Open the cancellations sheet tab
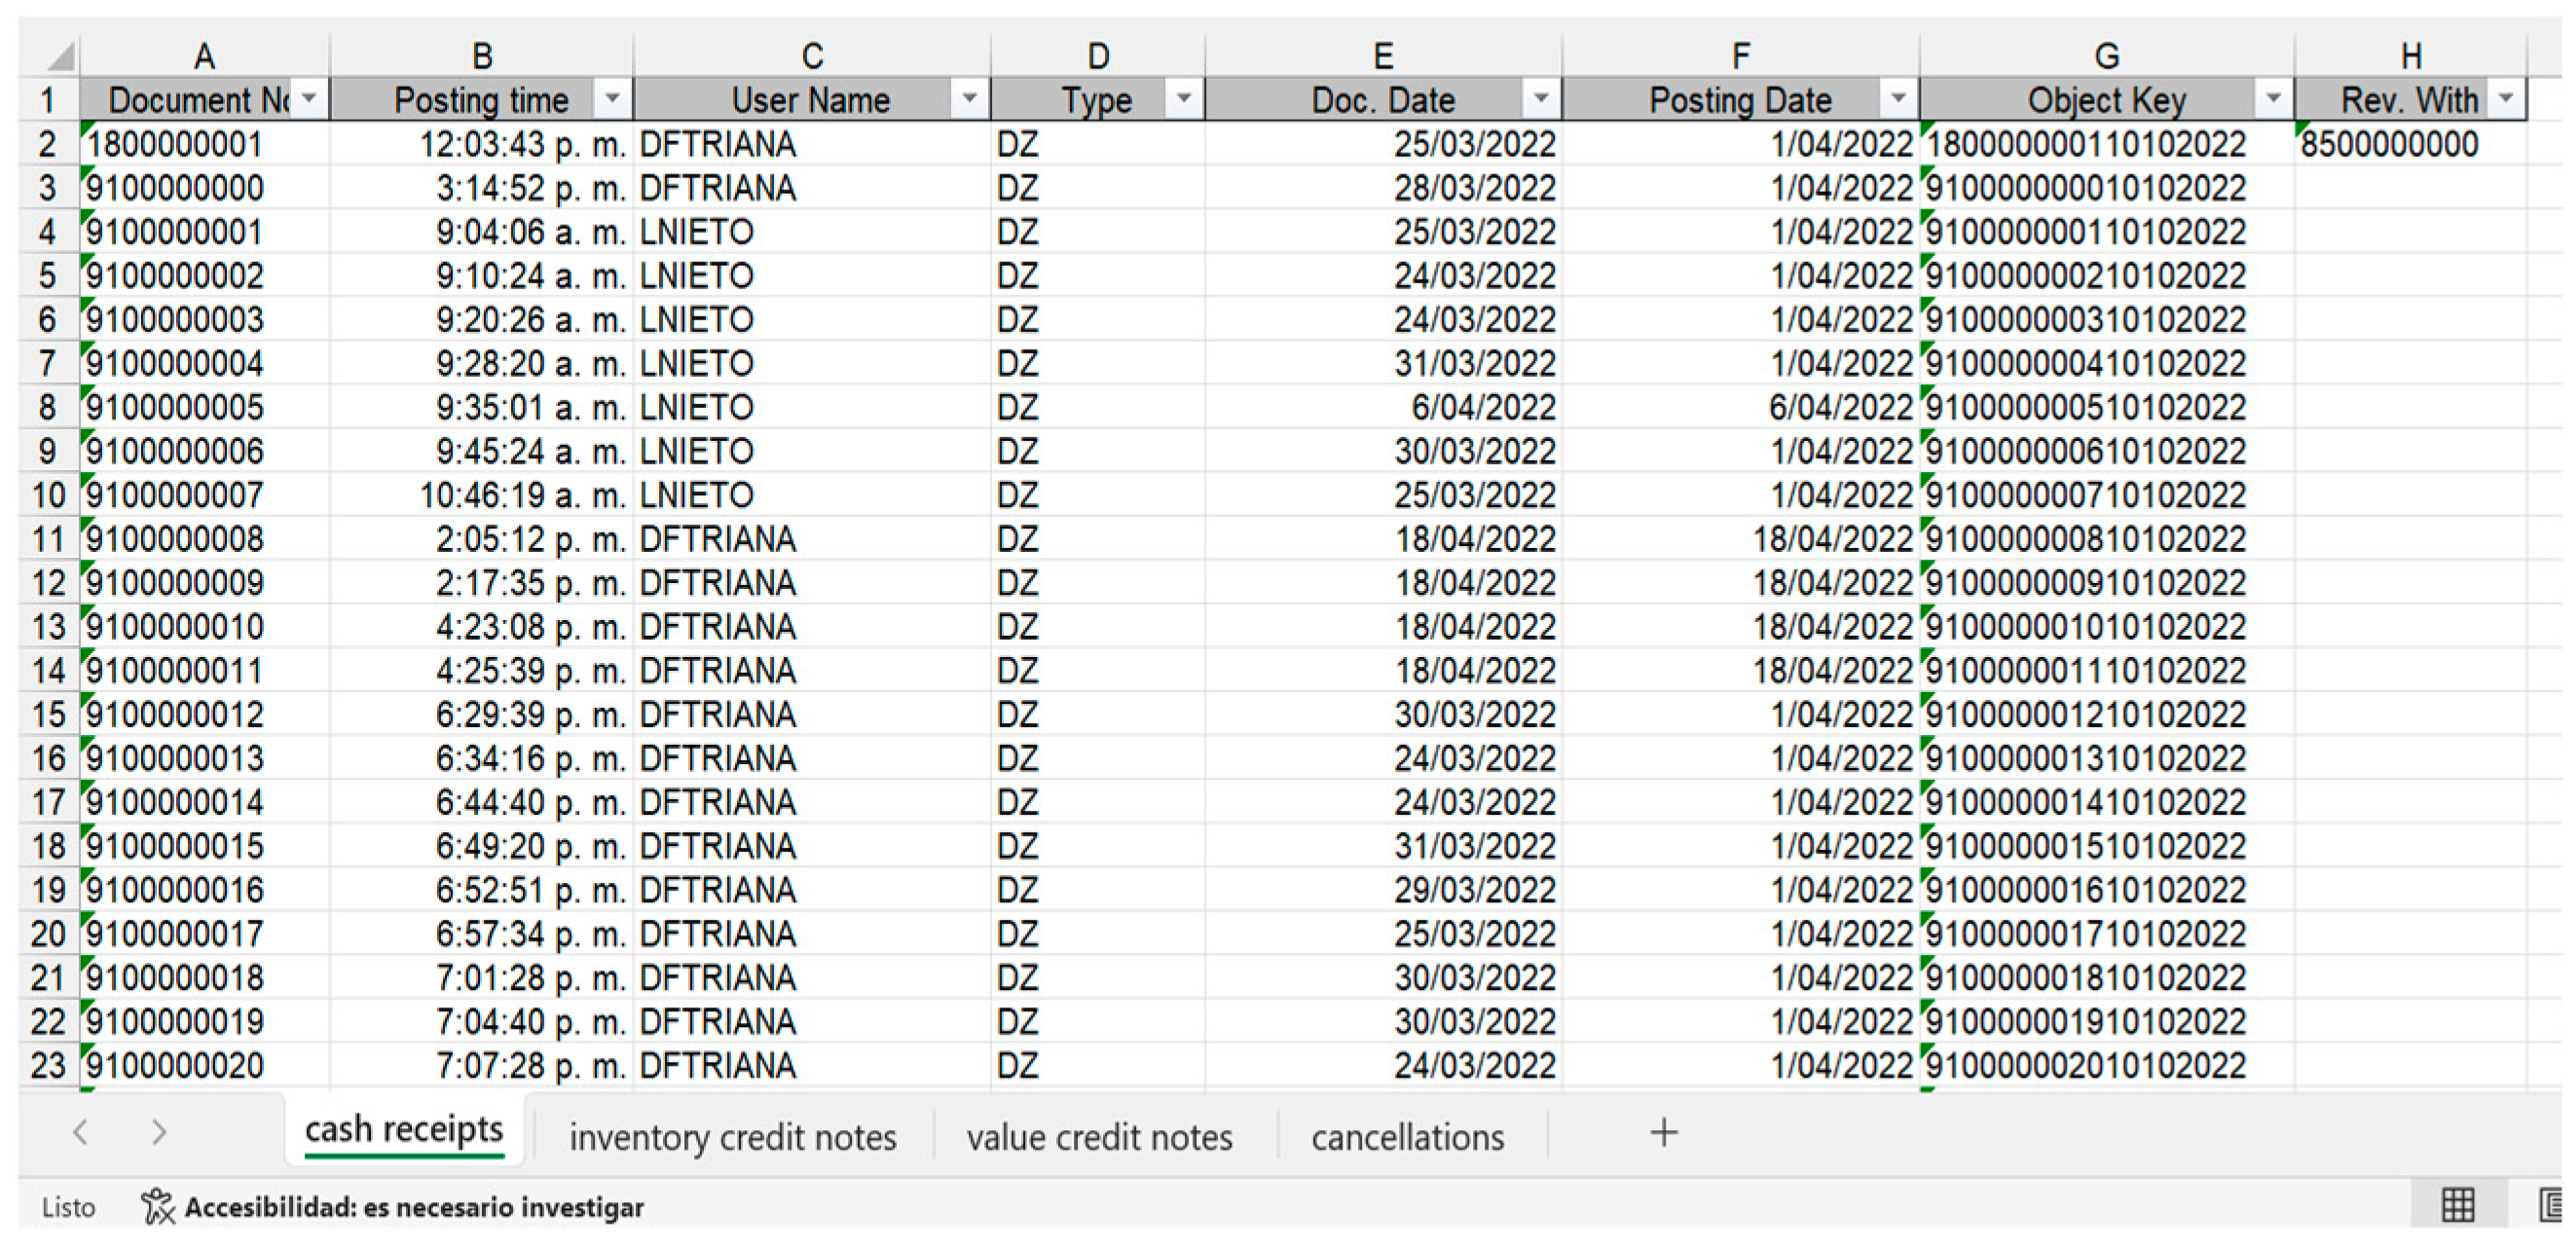This screenshot has height=1246, width=2576. click(1407, 1137)
